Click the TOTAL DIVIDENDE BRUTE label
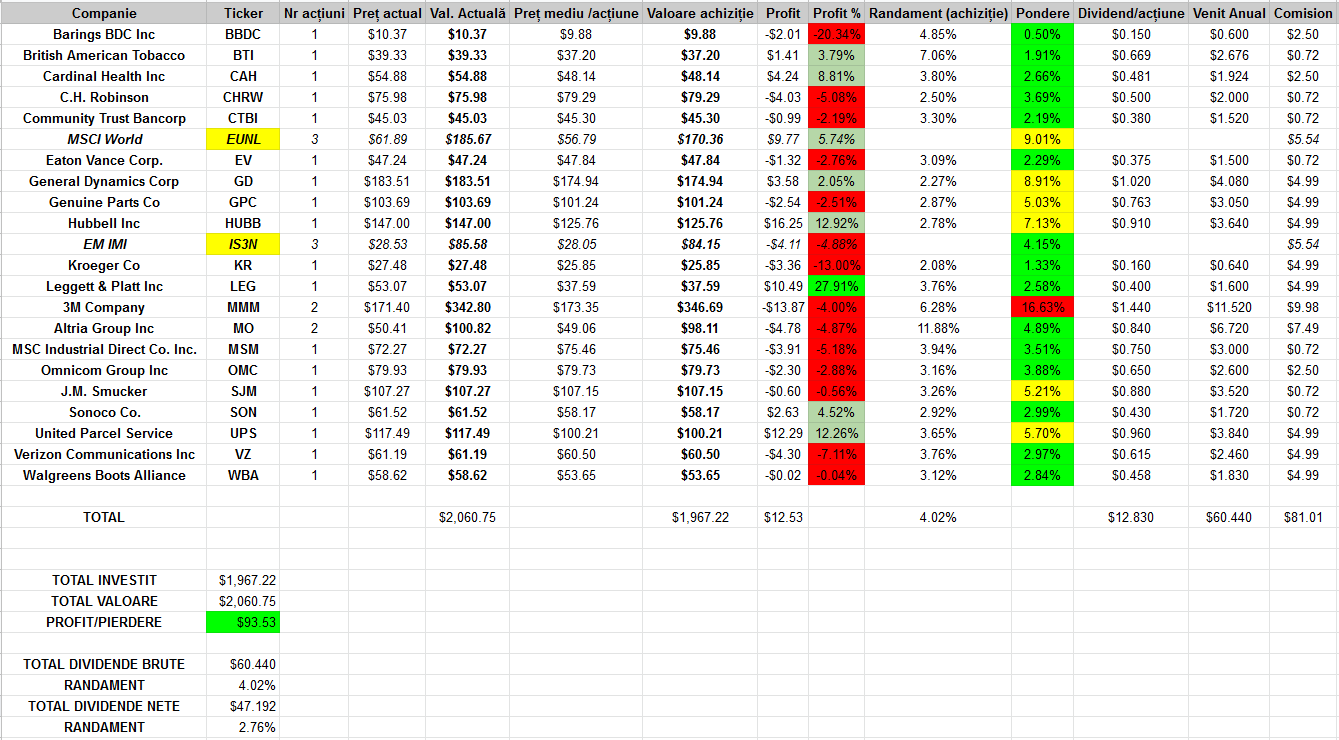This screenshot has height=740, width=1339. [104, 664]
